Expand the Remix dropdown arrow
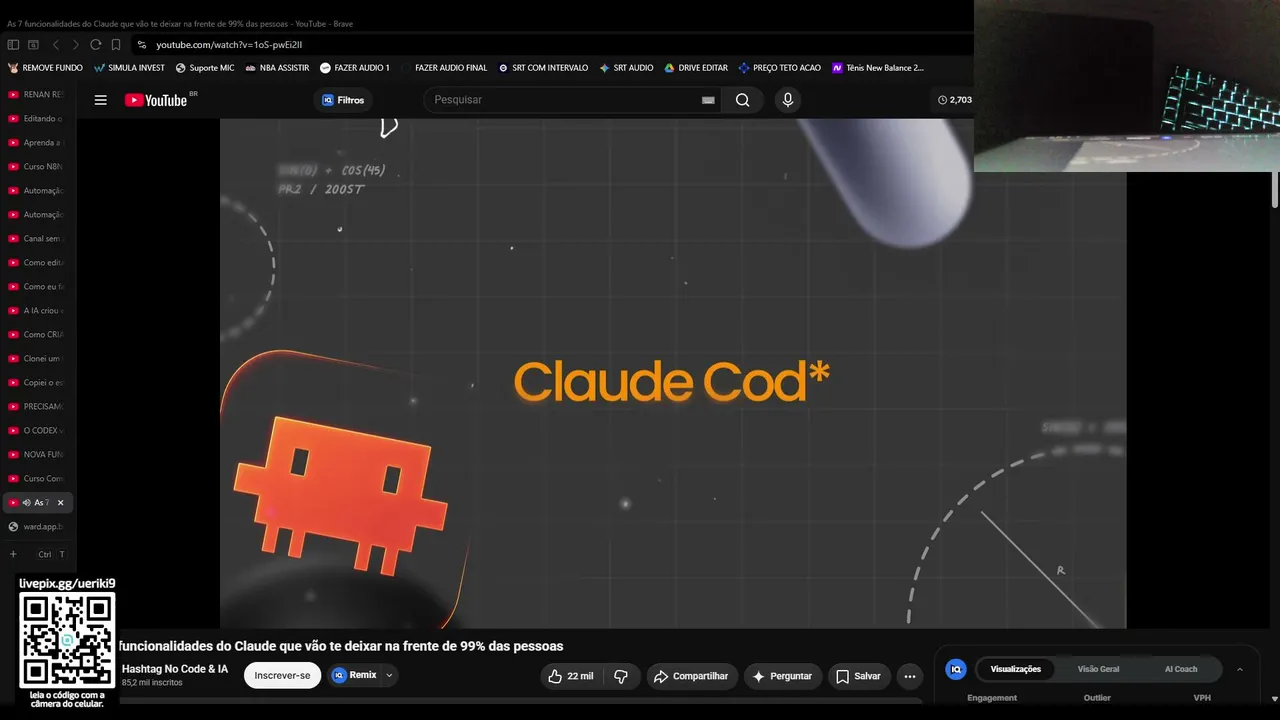The height and width of the screenshot is (720, 1280). pyautogui.click(x=389, y=676)
